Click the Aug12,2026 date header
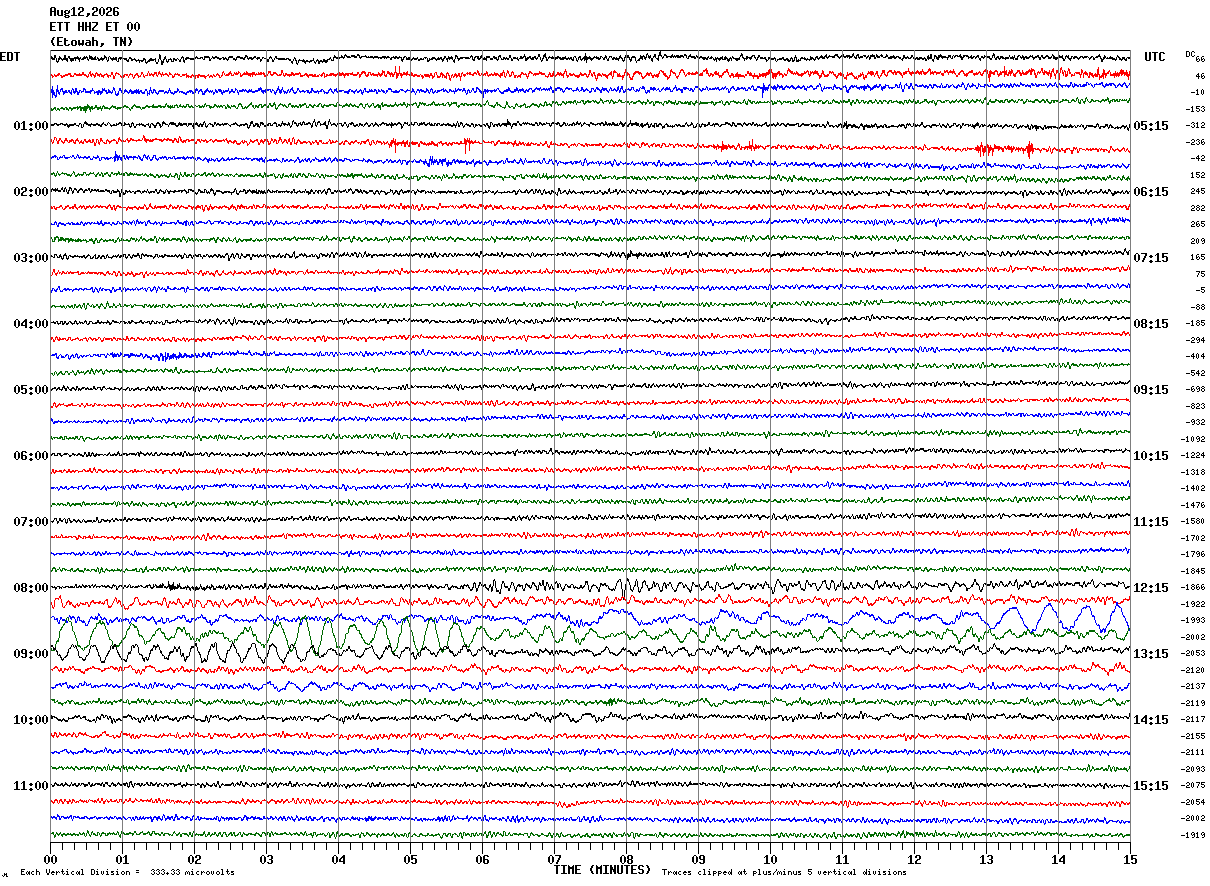The image size is (1210, 886). 84,12
